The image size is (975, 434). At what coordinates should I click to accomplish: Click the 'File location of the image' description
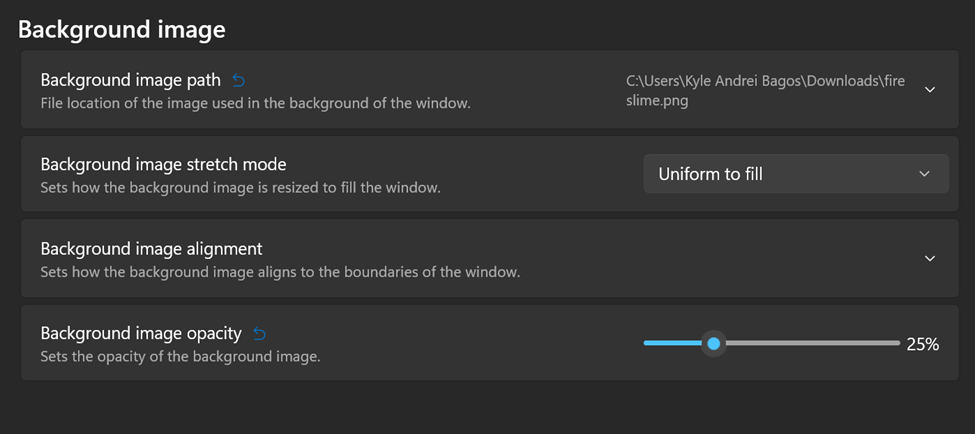coord(256,103)
